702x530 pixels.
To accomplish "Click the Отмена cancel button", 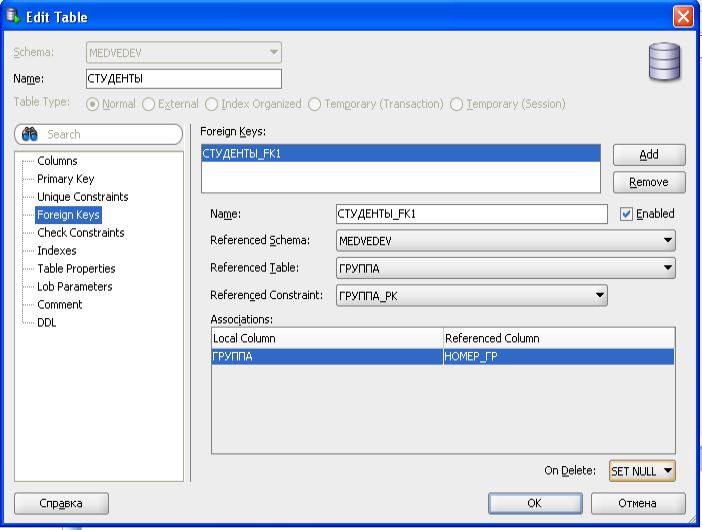I will tap(638, 504).
